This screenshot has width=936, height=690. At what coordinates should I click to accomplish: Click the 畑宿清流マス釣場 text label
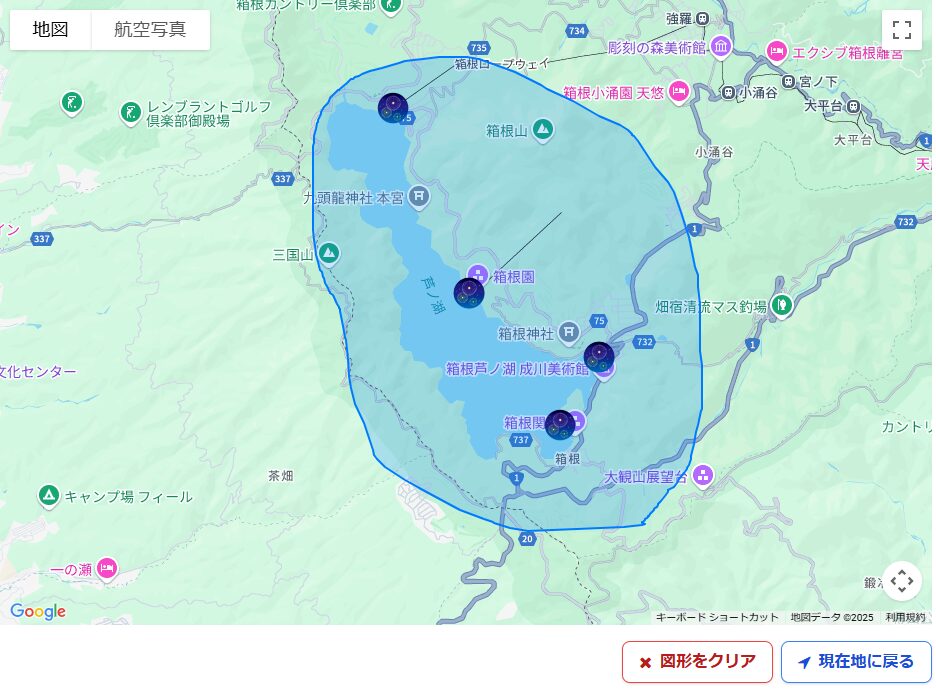tap(711, 307)
